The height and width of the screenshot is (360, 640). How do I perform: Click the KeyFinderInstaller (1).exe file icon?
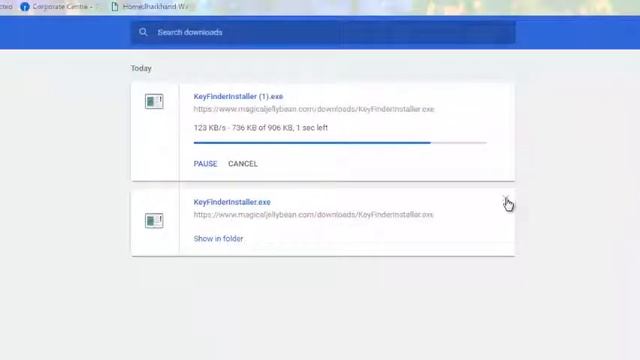(154, 102)
